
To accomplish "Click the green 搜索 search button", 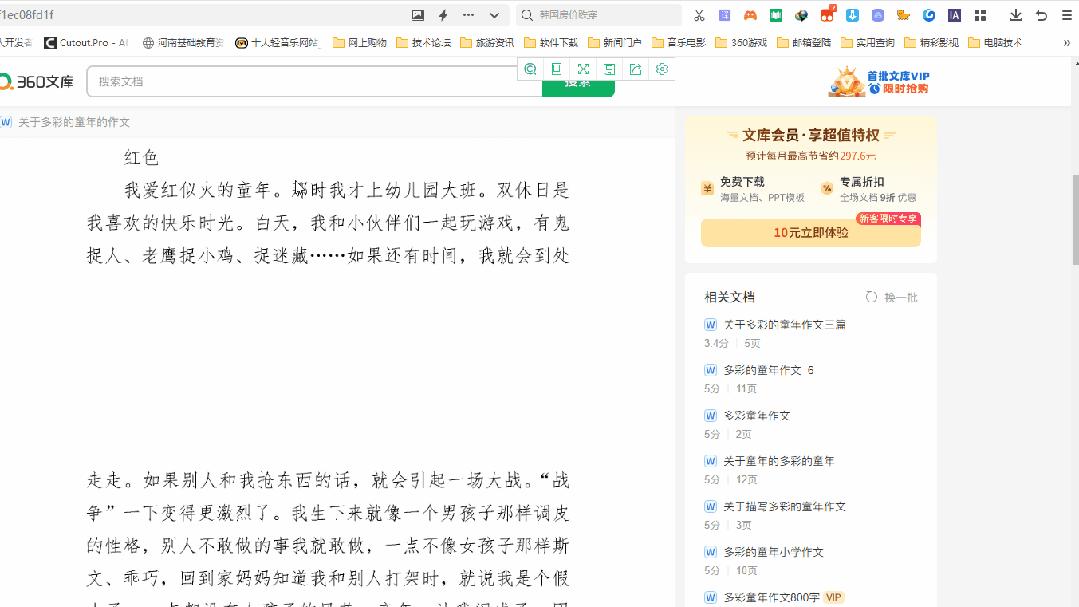I will (x=578, y=88).
